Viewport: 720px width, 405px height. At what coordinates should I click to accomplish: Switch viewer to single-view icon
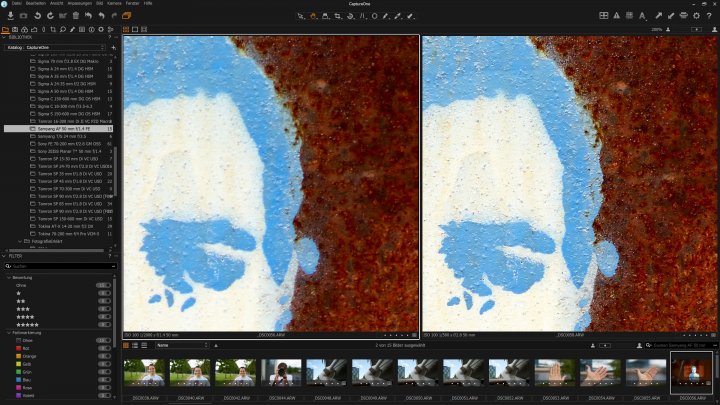pyautogui.click(x=135, y=29)
